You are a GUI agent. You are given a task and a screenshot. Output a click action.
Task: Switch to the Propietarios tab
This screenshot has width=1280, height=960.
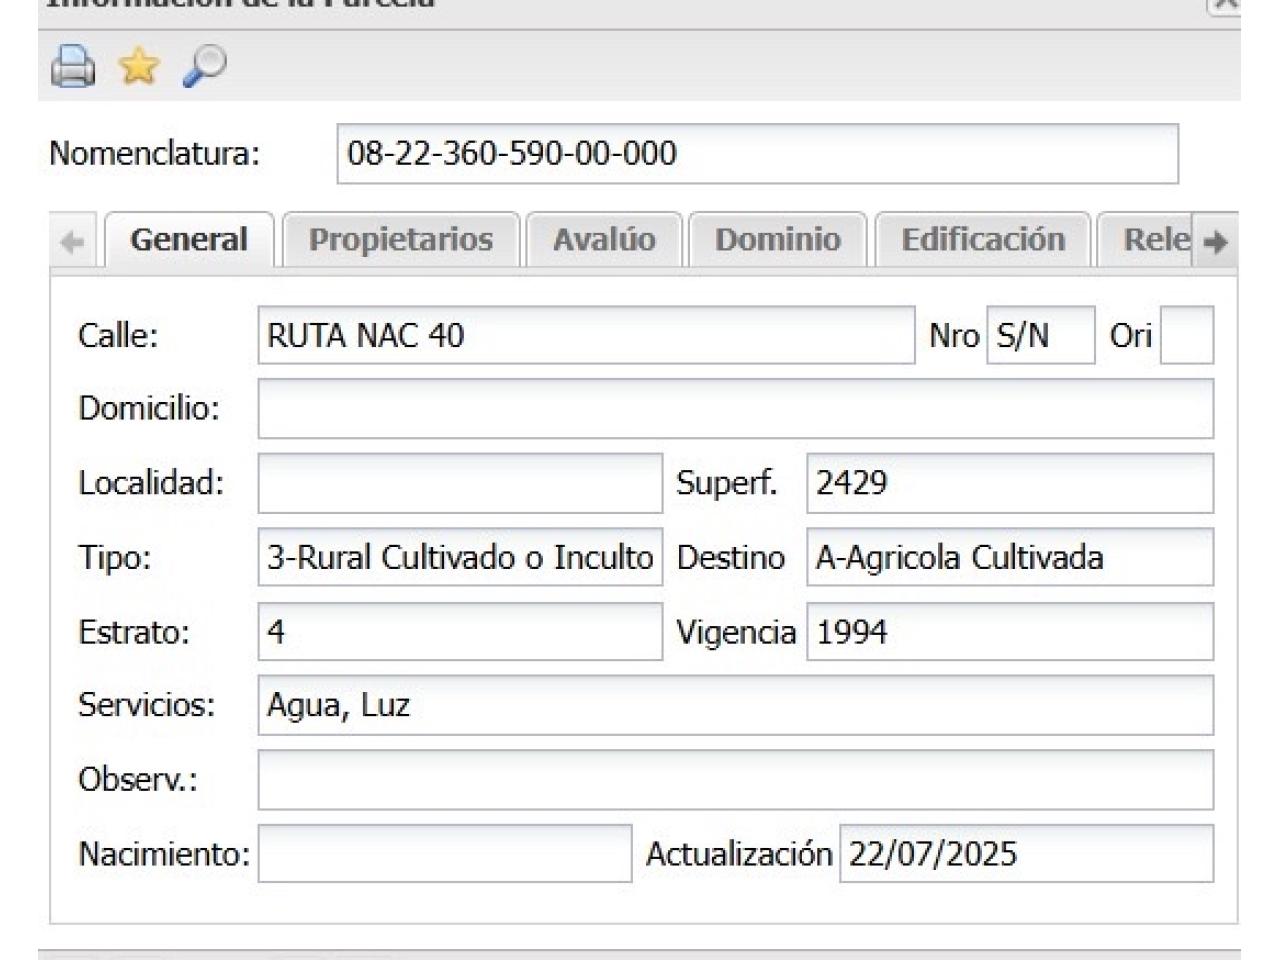[400, 240]
